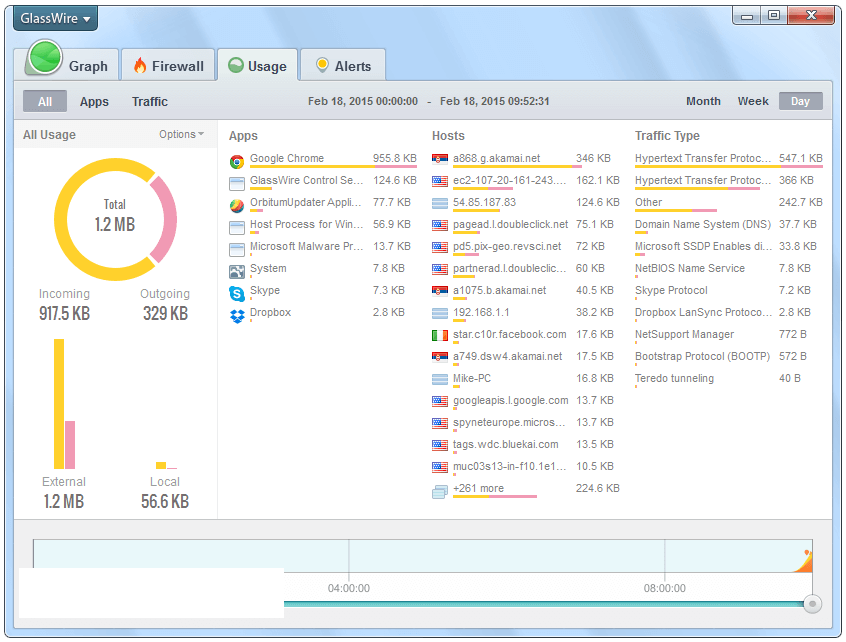Open the GlassWire dropdown menu
Image resolution: width=846 pixels, height=642 pixels.
(x=55, y=18)
